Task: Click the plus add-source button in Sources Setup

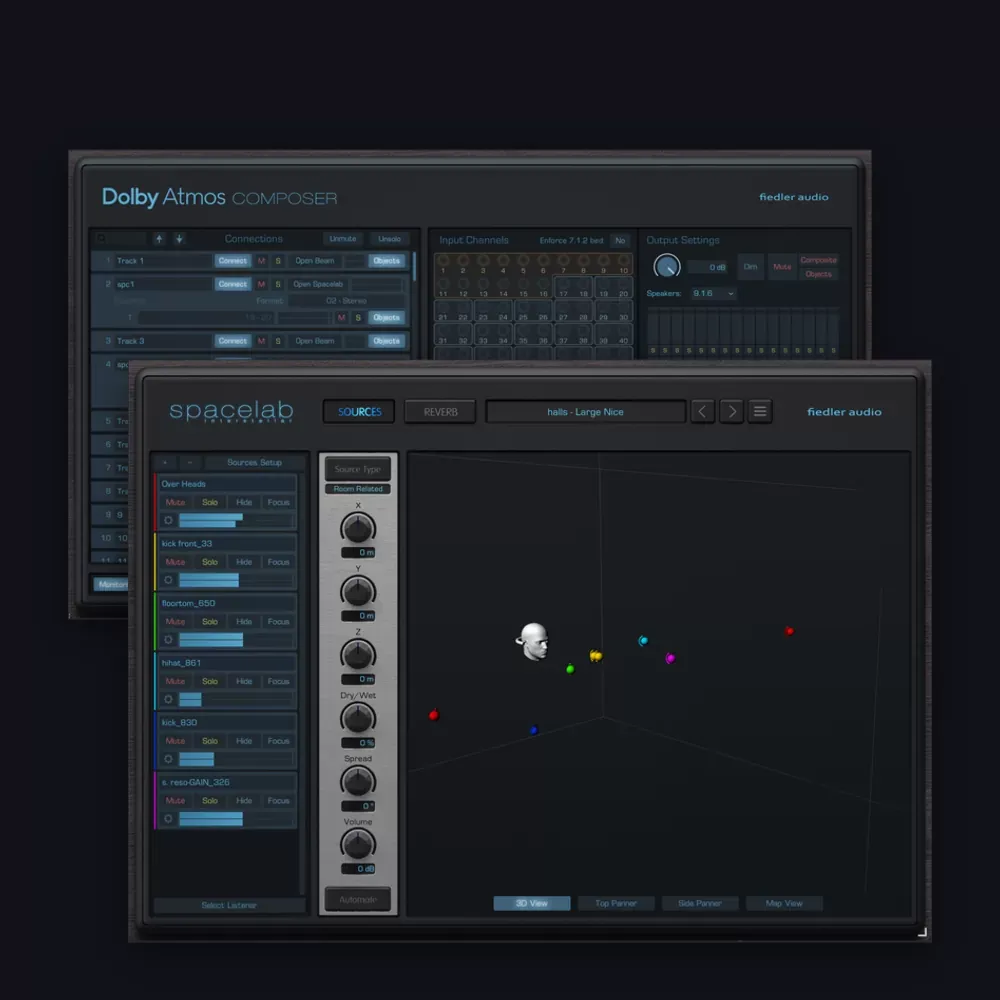Action: (165, 462)
